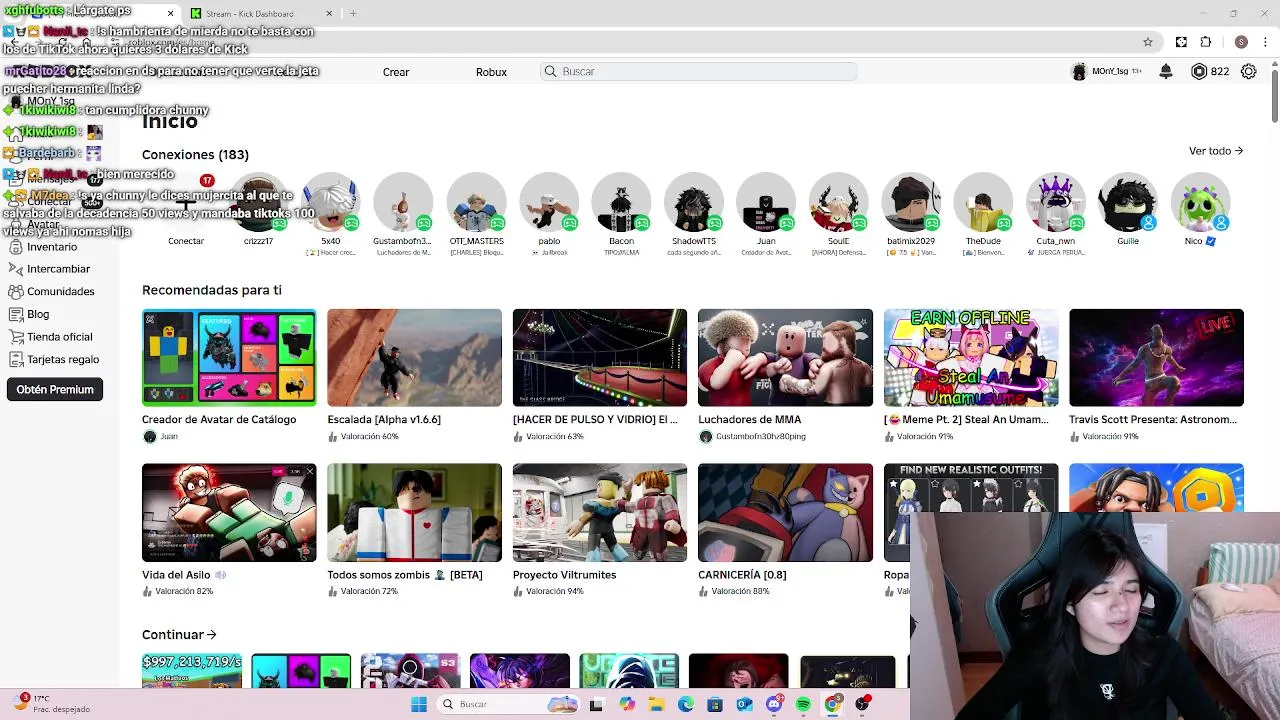
Task: Open the Conexiones (183) heading link
Action: point(195,154)
